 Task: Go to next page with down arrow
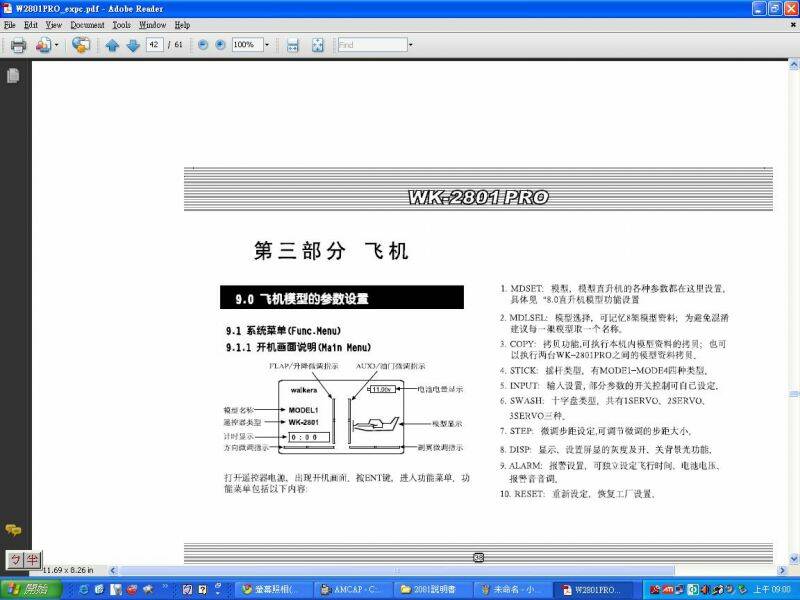coord(133,45)
